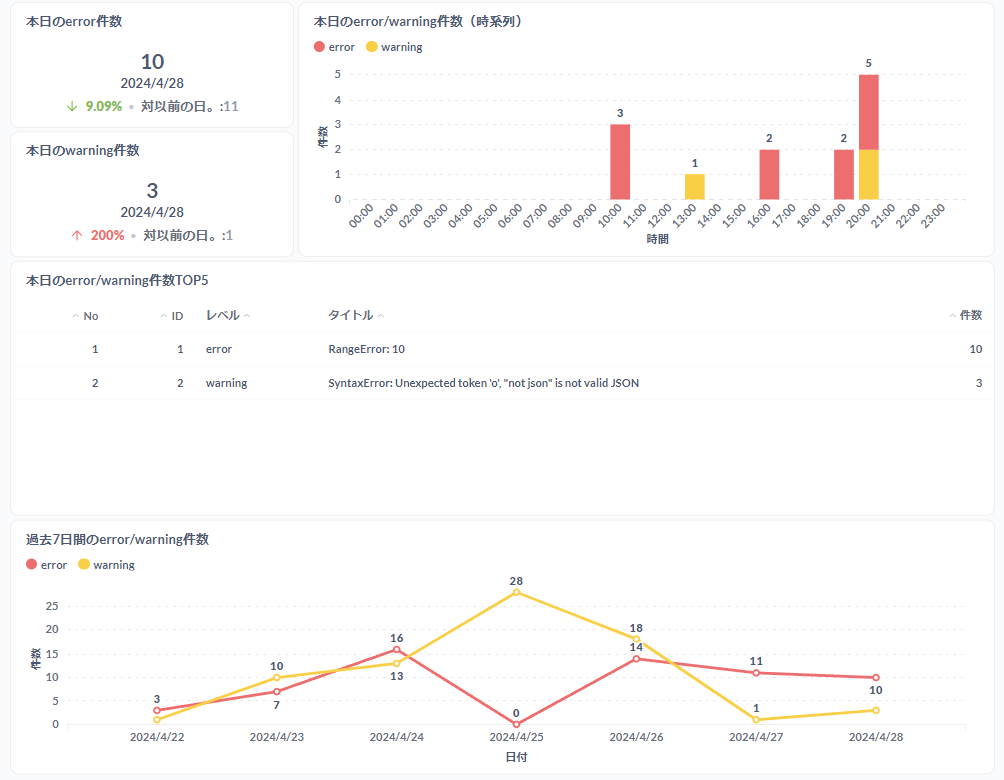Select the warning point labeled 28 on 2024/4/25

[x=516, y=592]
